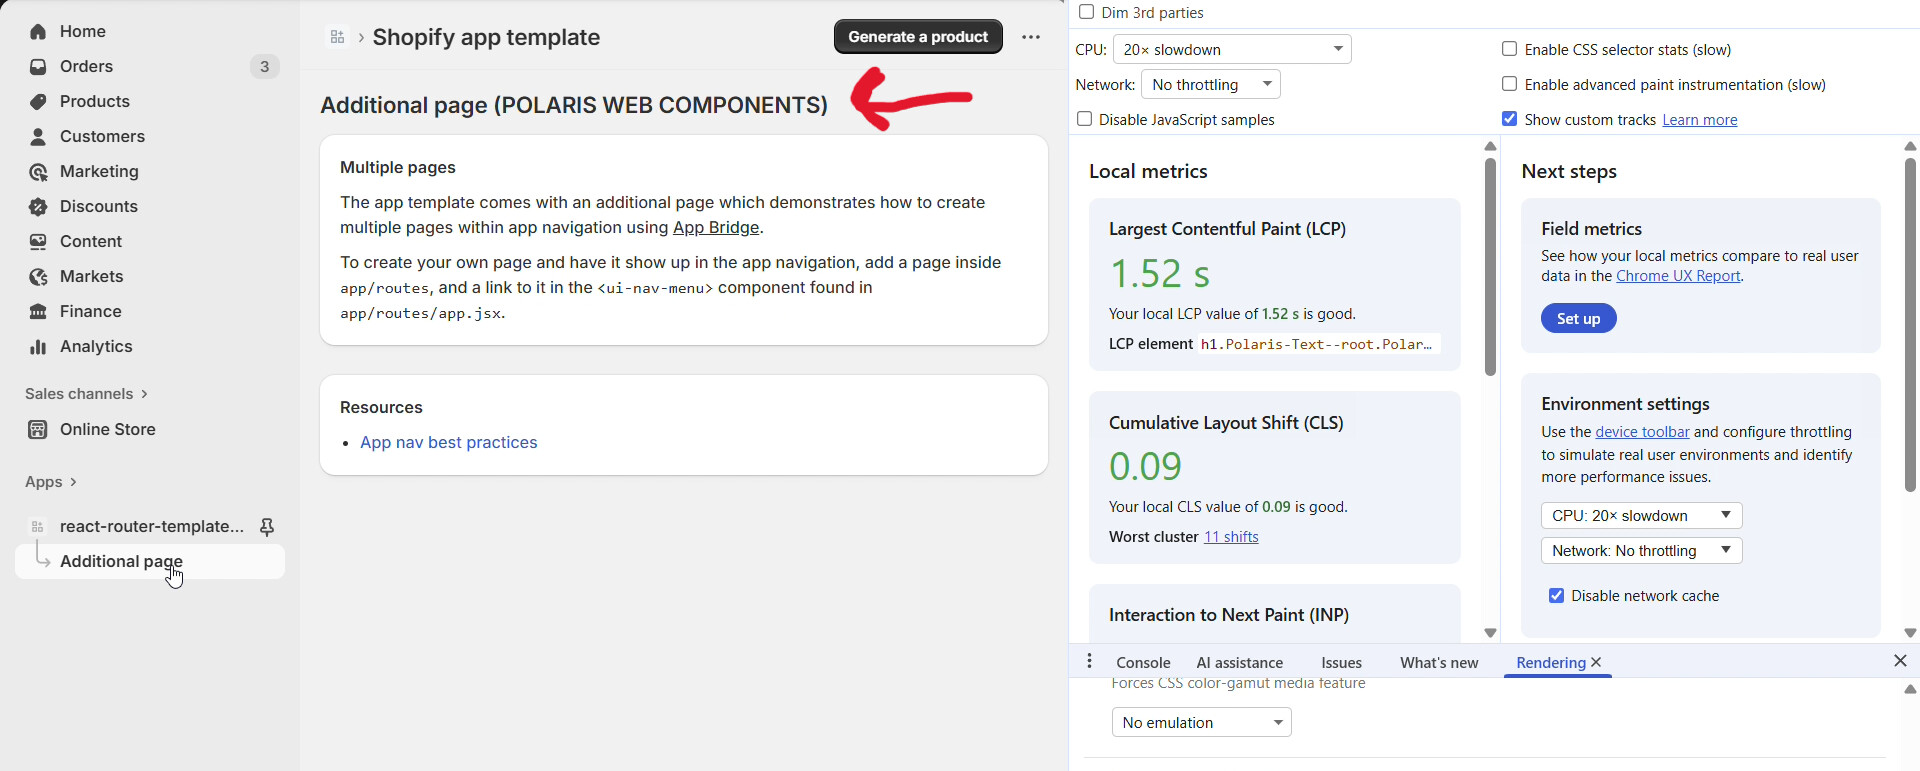This screenshot has width=1920, height=771.
Task: Click the Products tag icon
Action: pyautogui.click(x=38, y=102)
